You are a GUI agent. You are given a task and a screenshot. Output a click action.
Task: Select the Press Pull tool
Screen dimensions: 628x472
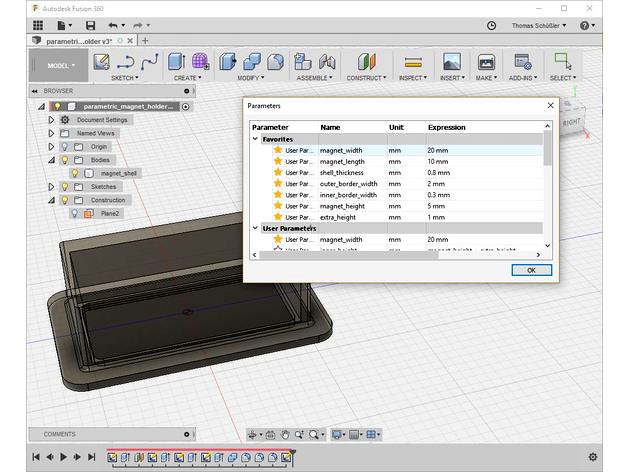click(228, 62)
